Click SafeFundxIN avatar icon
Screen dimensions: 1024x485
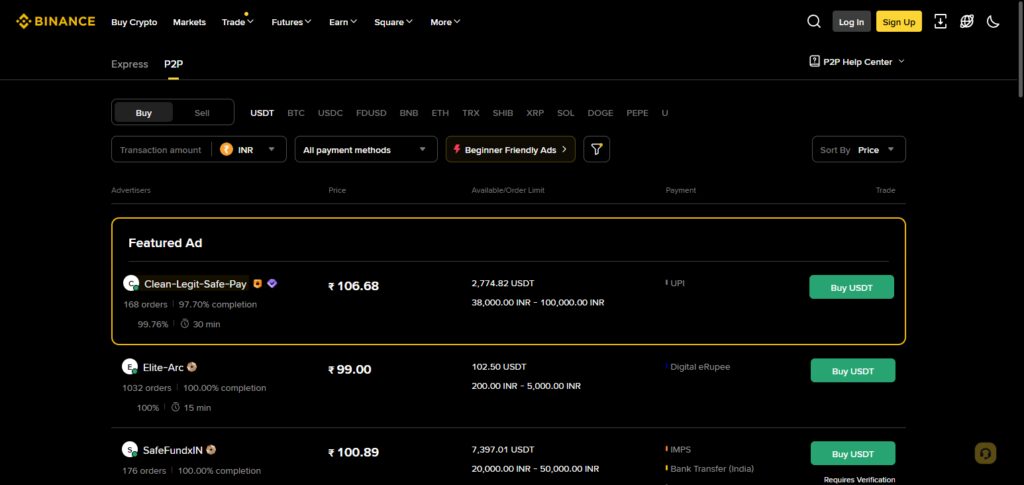point(130,450)
